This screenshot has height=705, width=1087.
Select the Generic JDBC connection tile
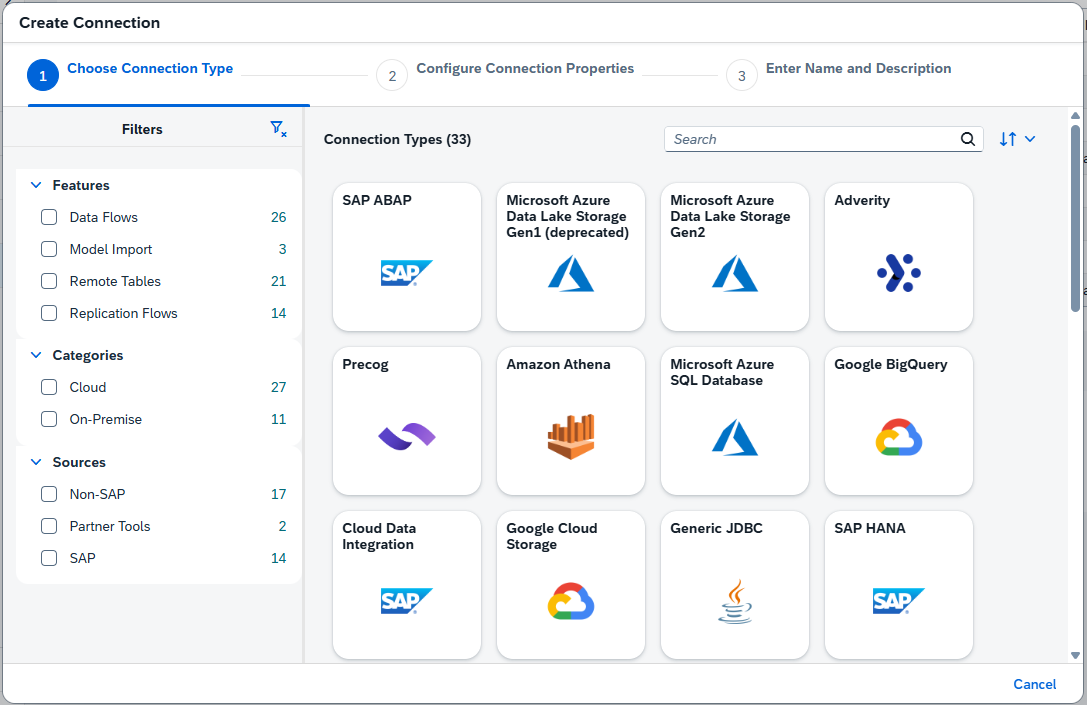coord(734,585)
